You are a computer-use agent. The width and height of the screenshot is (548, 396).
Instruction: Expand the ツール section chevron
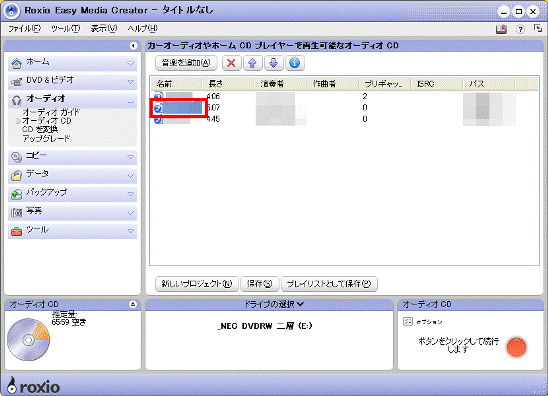pyautogui.click(x=130, y=231)
